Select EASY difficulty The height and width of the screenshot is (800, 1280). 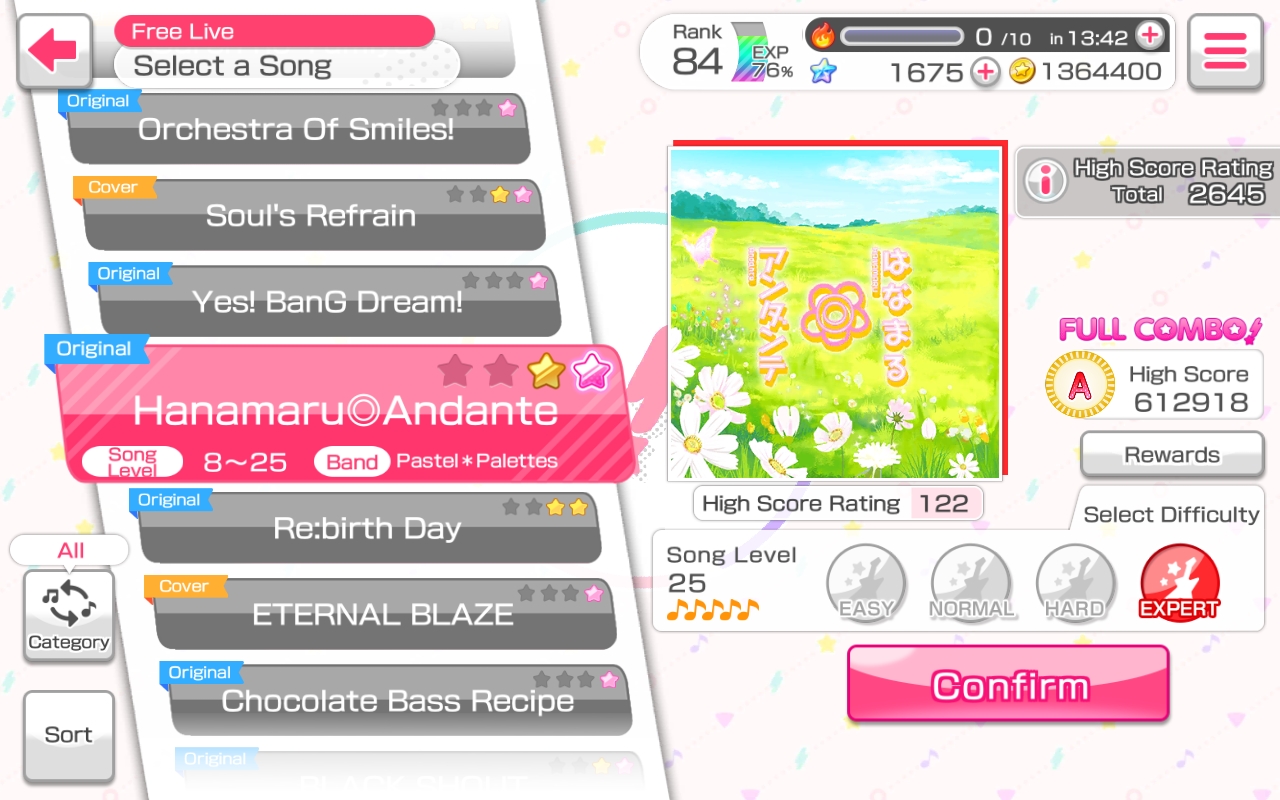click(x=866, y=583)
